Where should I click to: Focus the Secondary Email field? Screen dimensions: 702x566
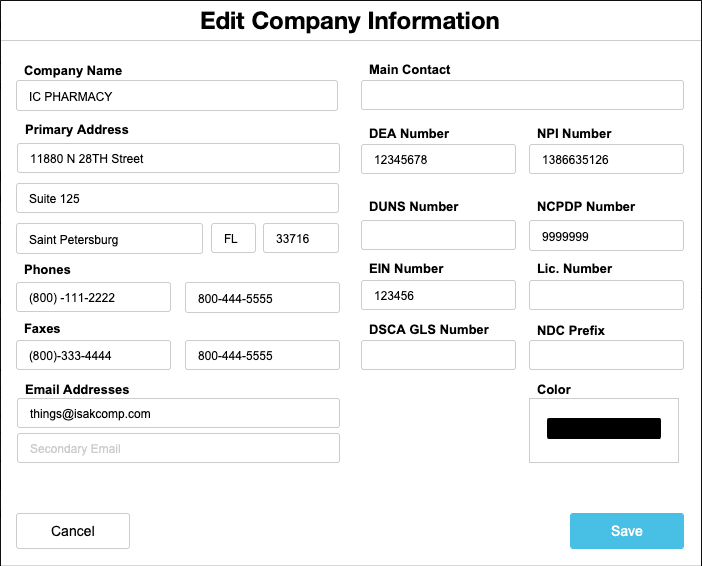[x=177, y=448]
